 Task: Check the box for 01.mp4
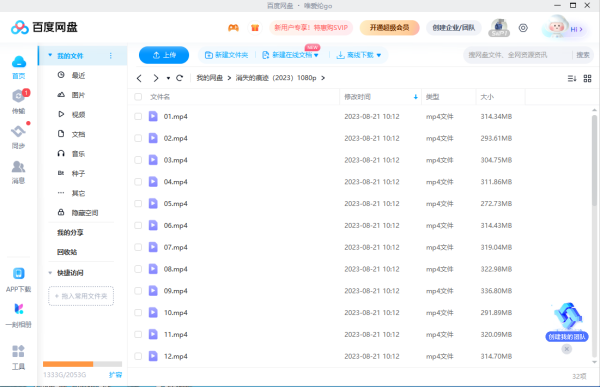pyautogui.click(x=138, y=116)
